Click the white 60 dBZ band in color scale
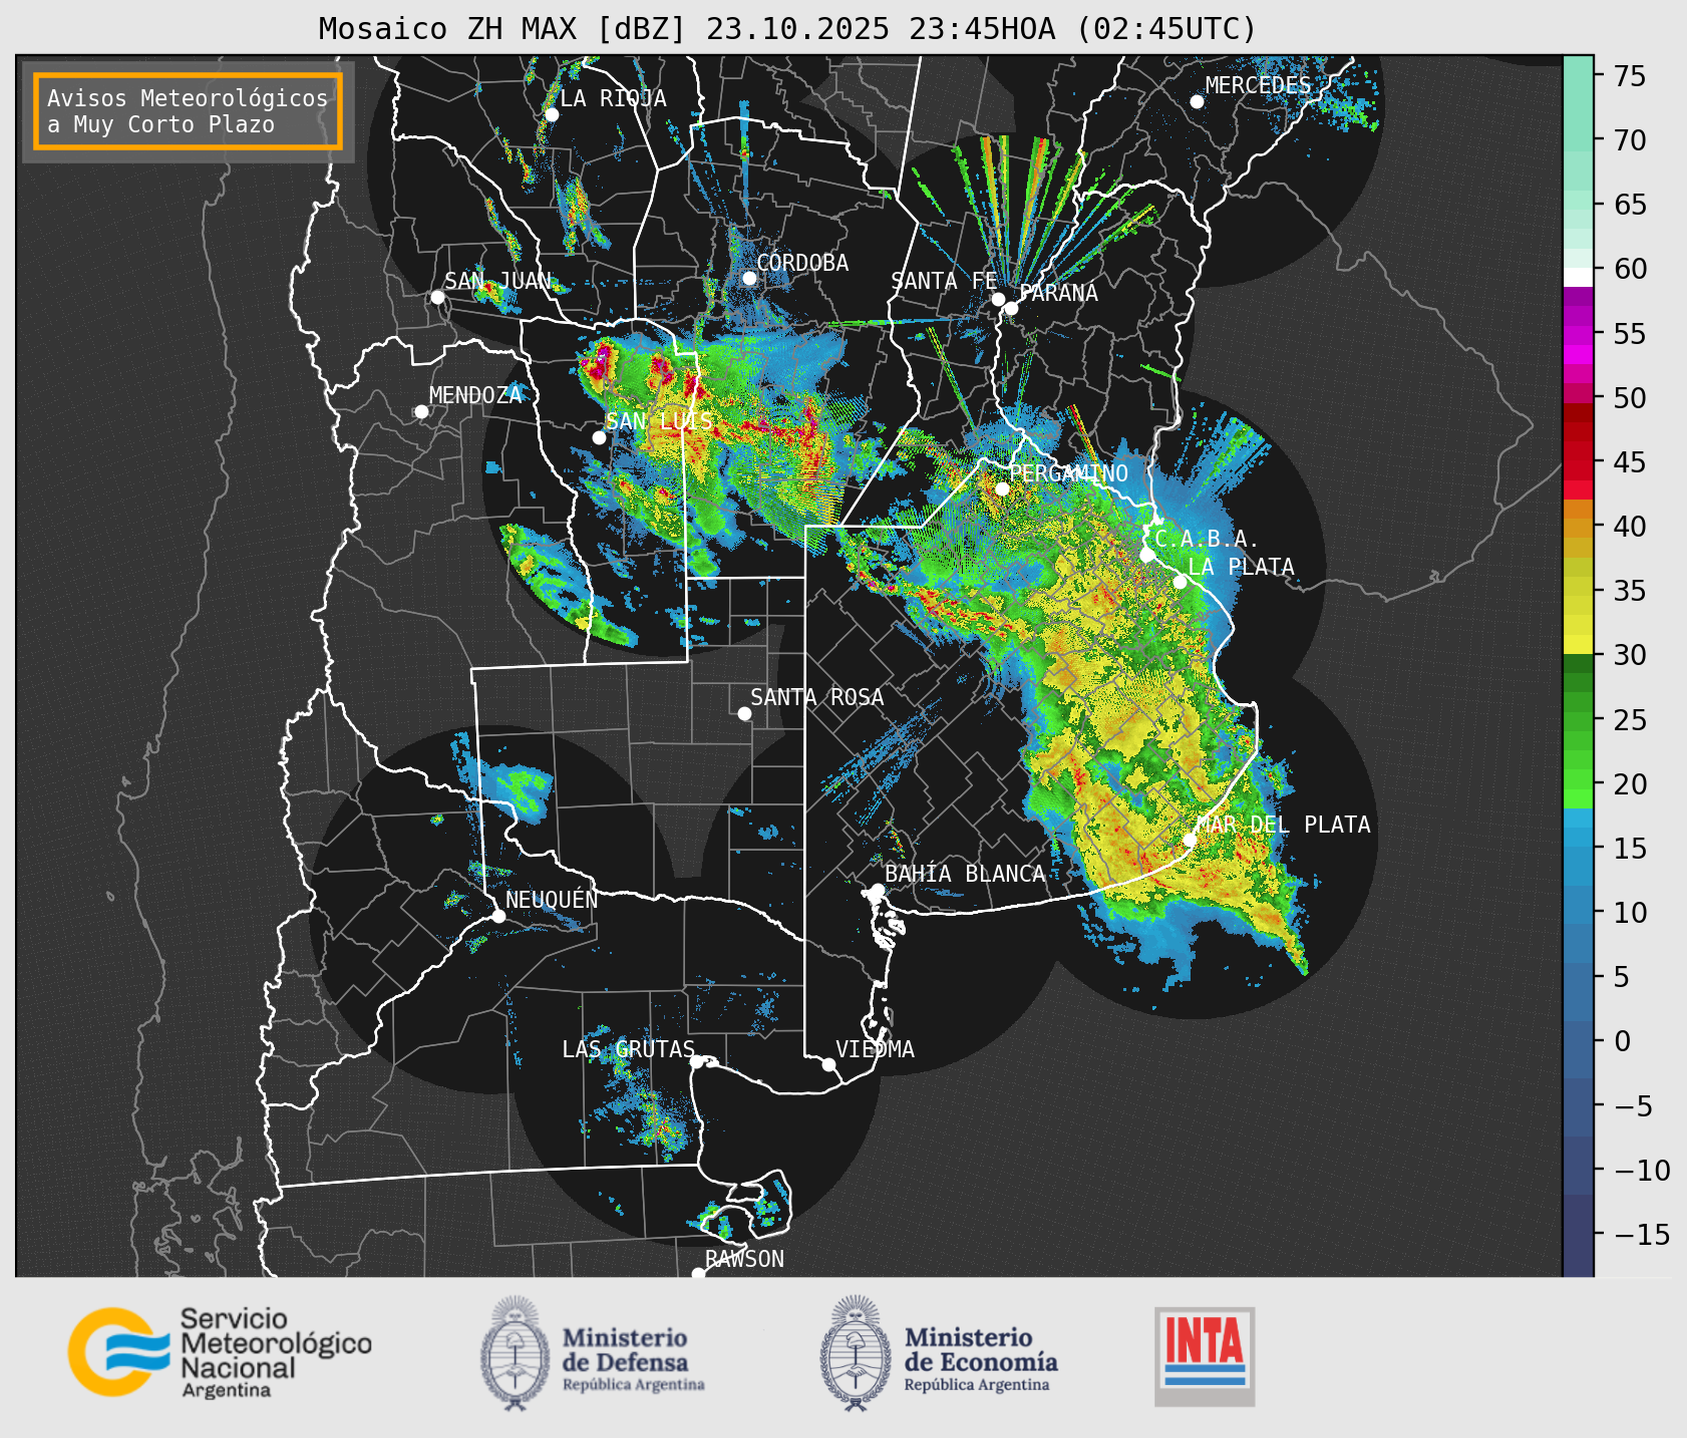This screenshot has height=1438, width=1687. tap(1578, 277)
